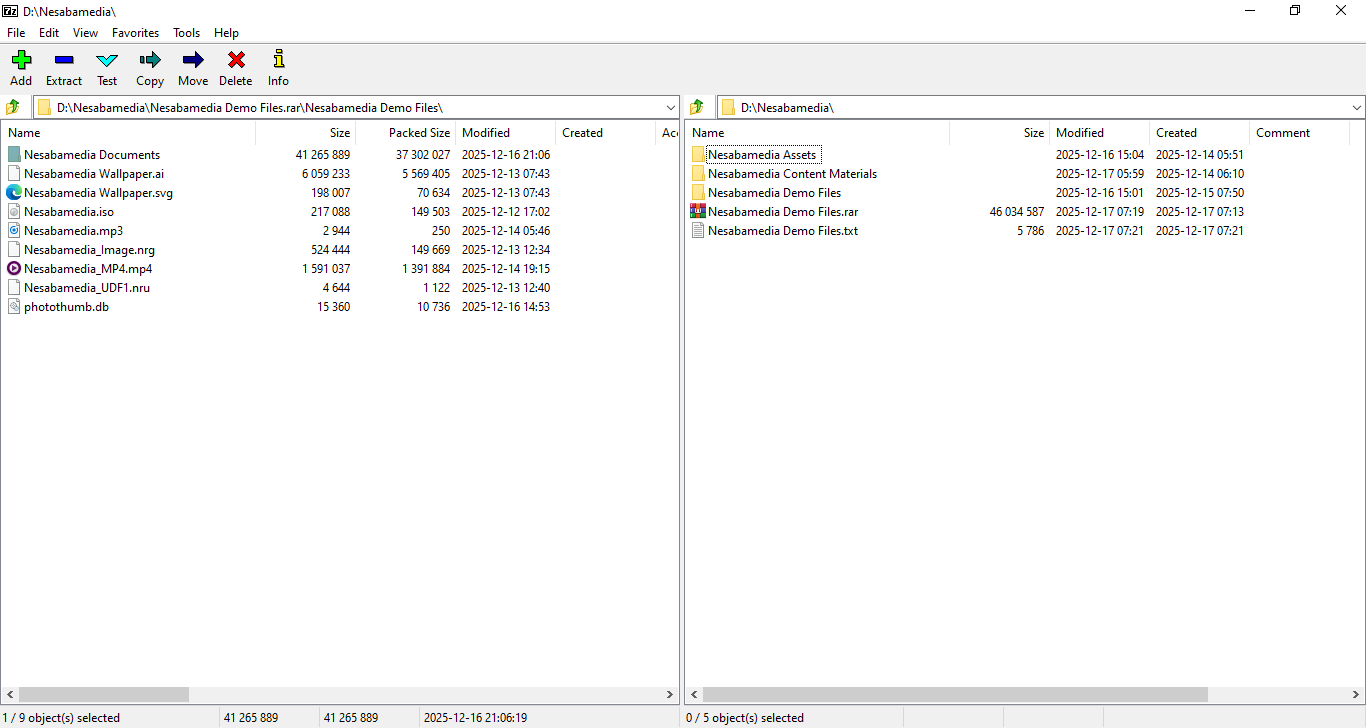This screenshot has height=728, width=1366.
Task: Sort left panel by Packed Size column
Action: tap(418, 133)
